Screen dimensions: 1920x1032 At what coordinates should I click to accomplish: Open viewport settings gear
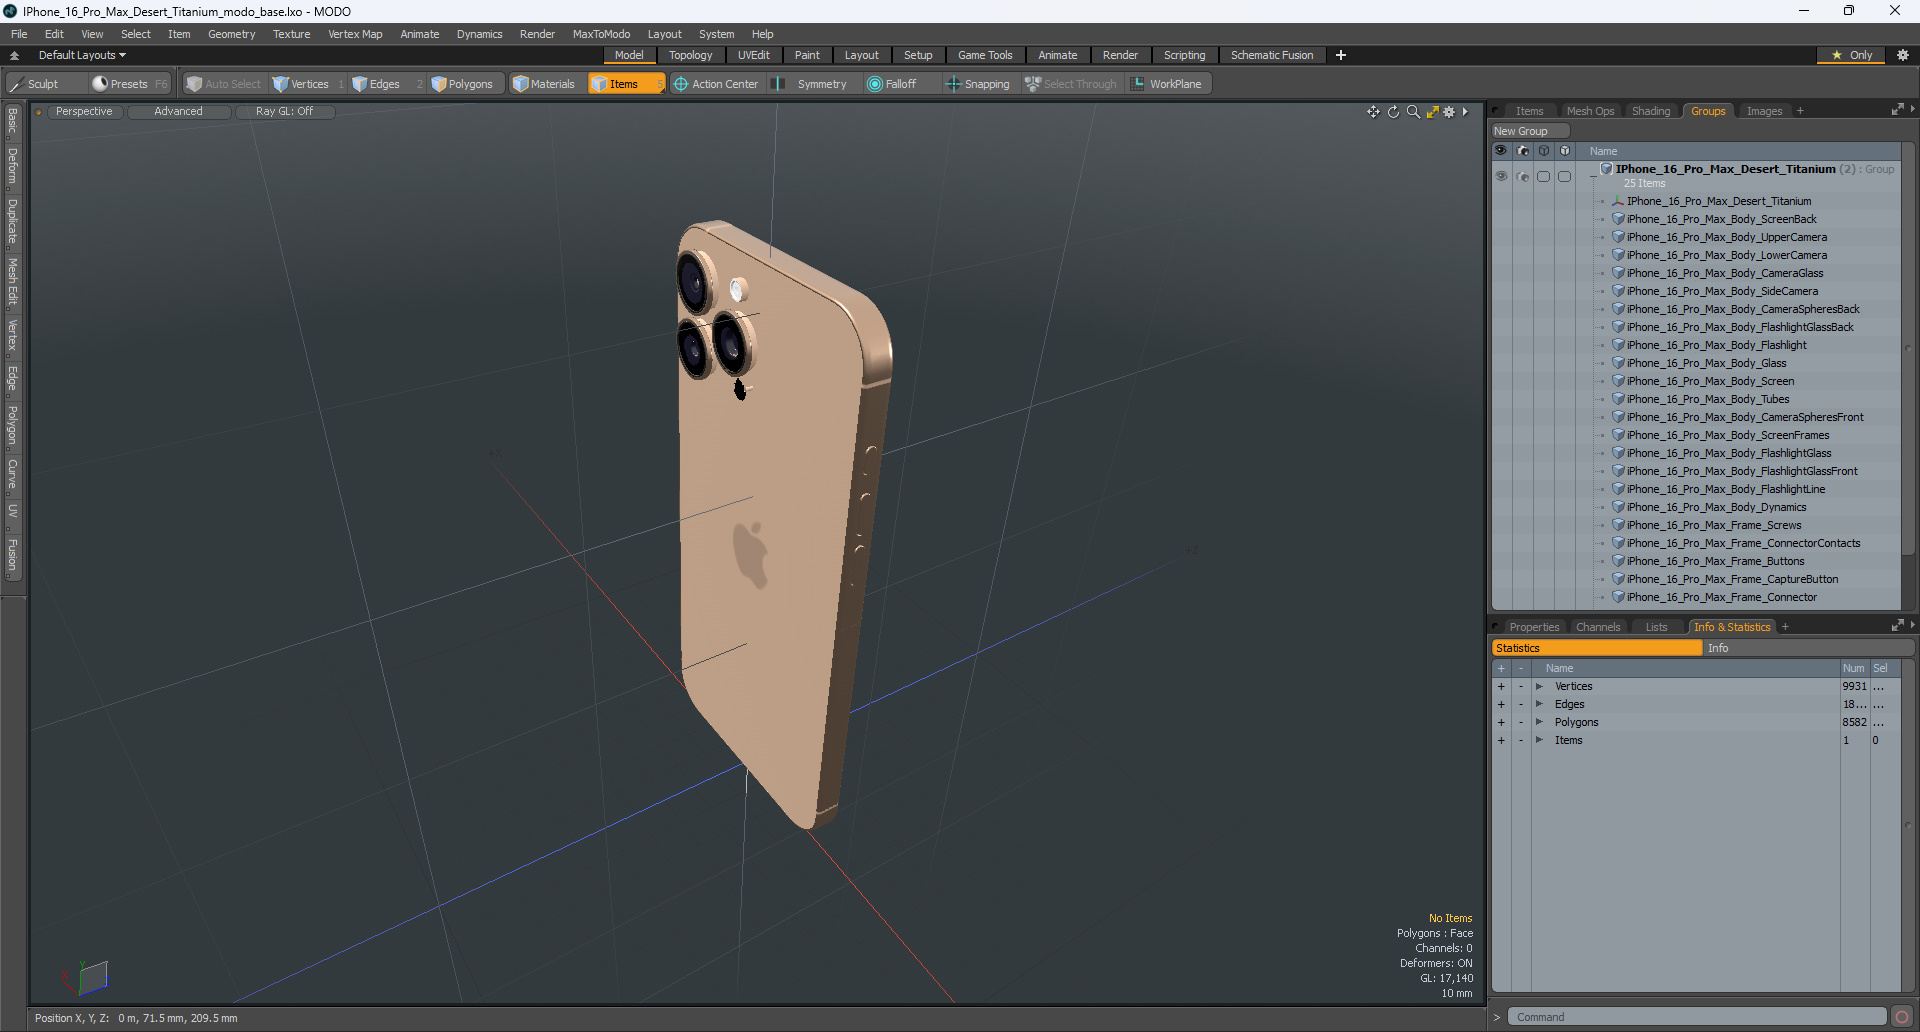tap(1449, 112)
